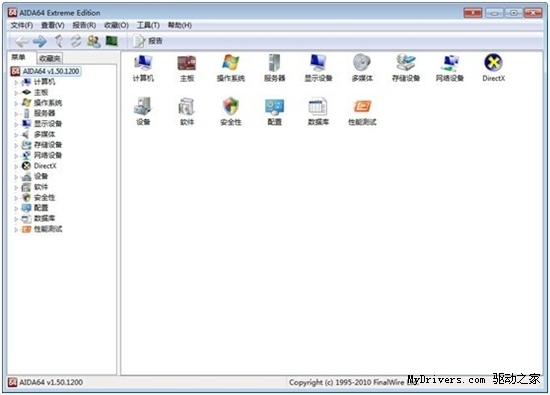Viewport: 550px width, 395px height.
Task: Click the Copyright FinalWire status text
Action: (x=353, y=382)
